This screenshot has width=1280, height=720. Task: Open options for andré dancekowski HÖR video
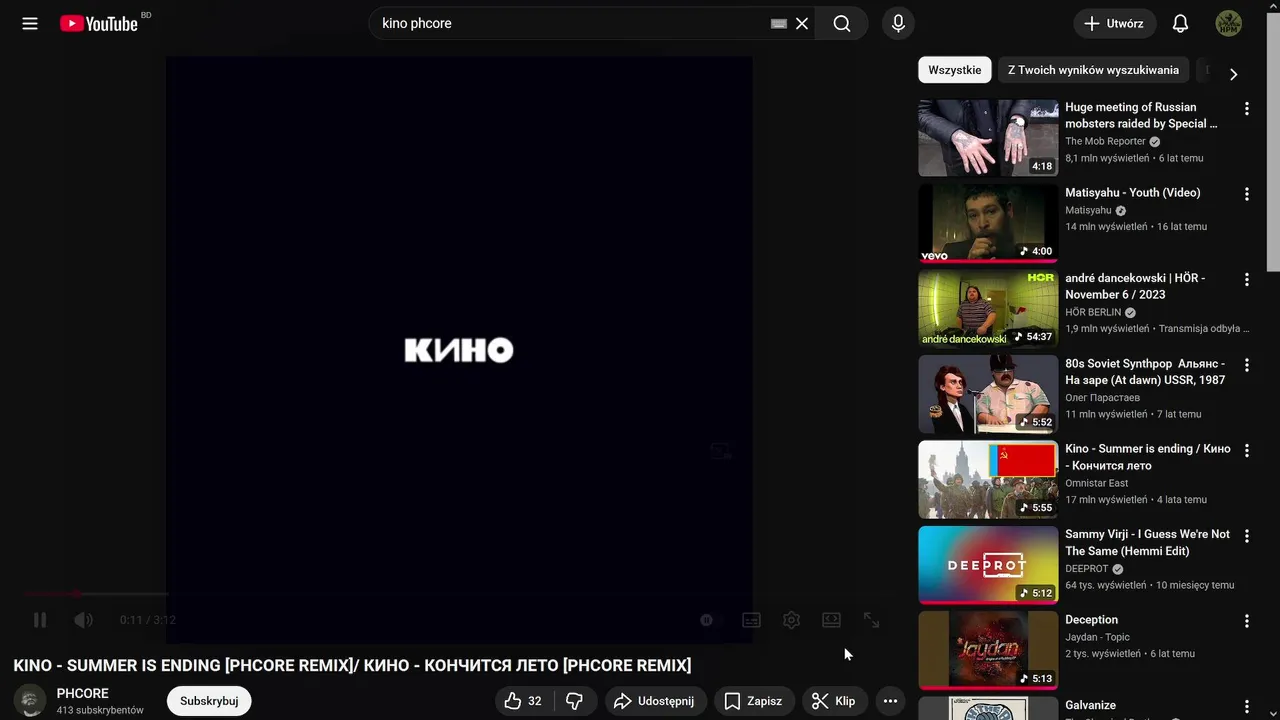[x=1246, y=279]
